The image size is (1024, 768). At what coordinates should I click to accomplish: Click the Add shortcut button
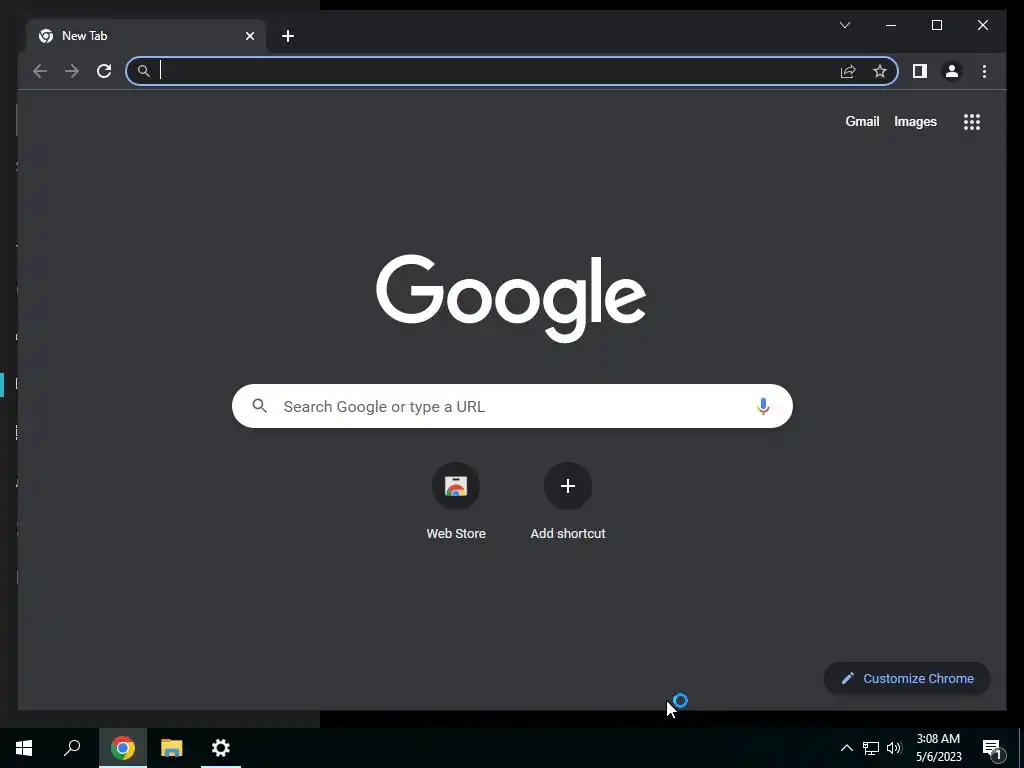(568, 502)
